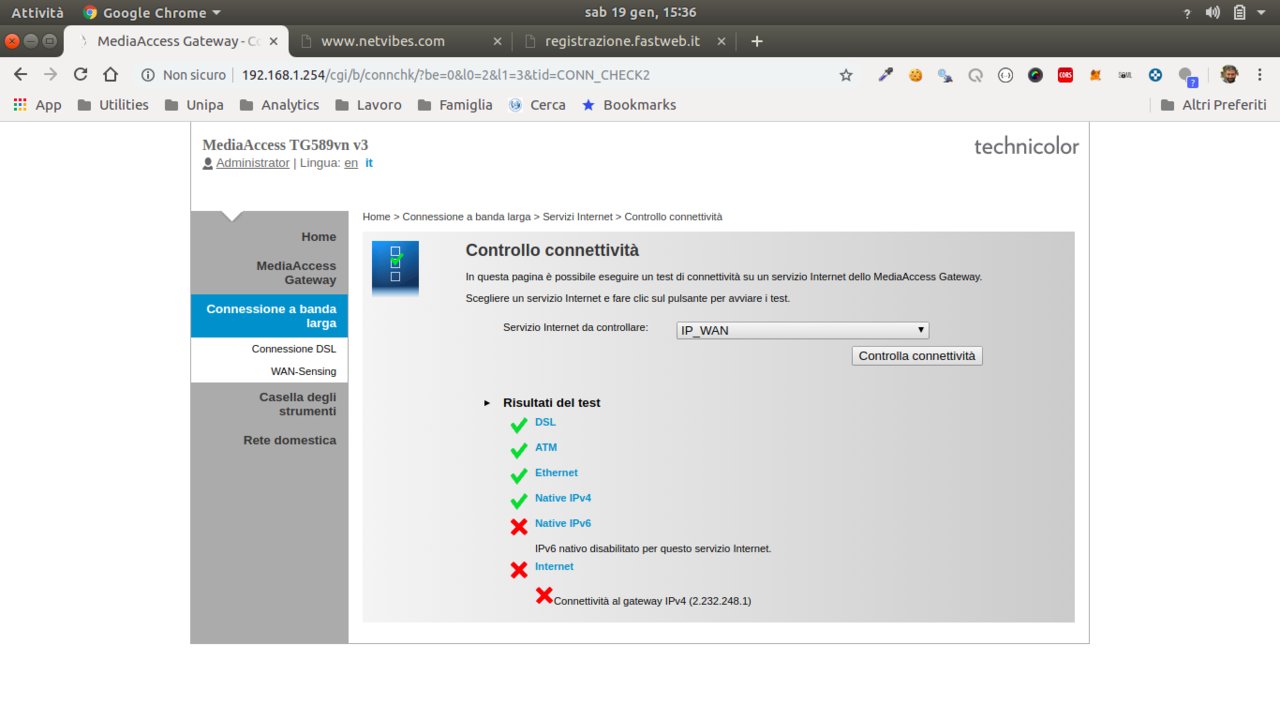Open the Analytics bookmarks folder
1280x720 pixels.
coord(279,105)
